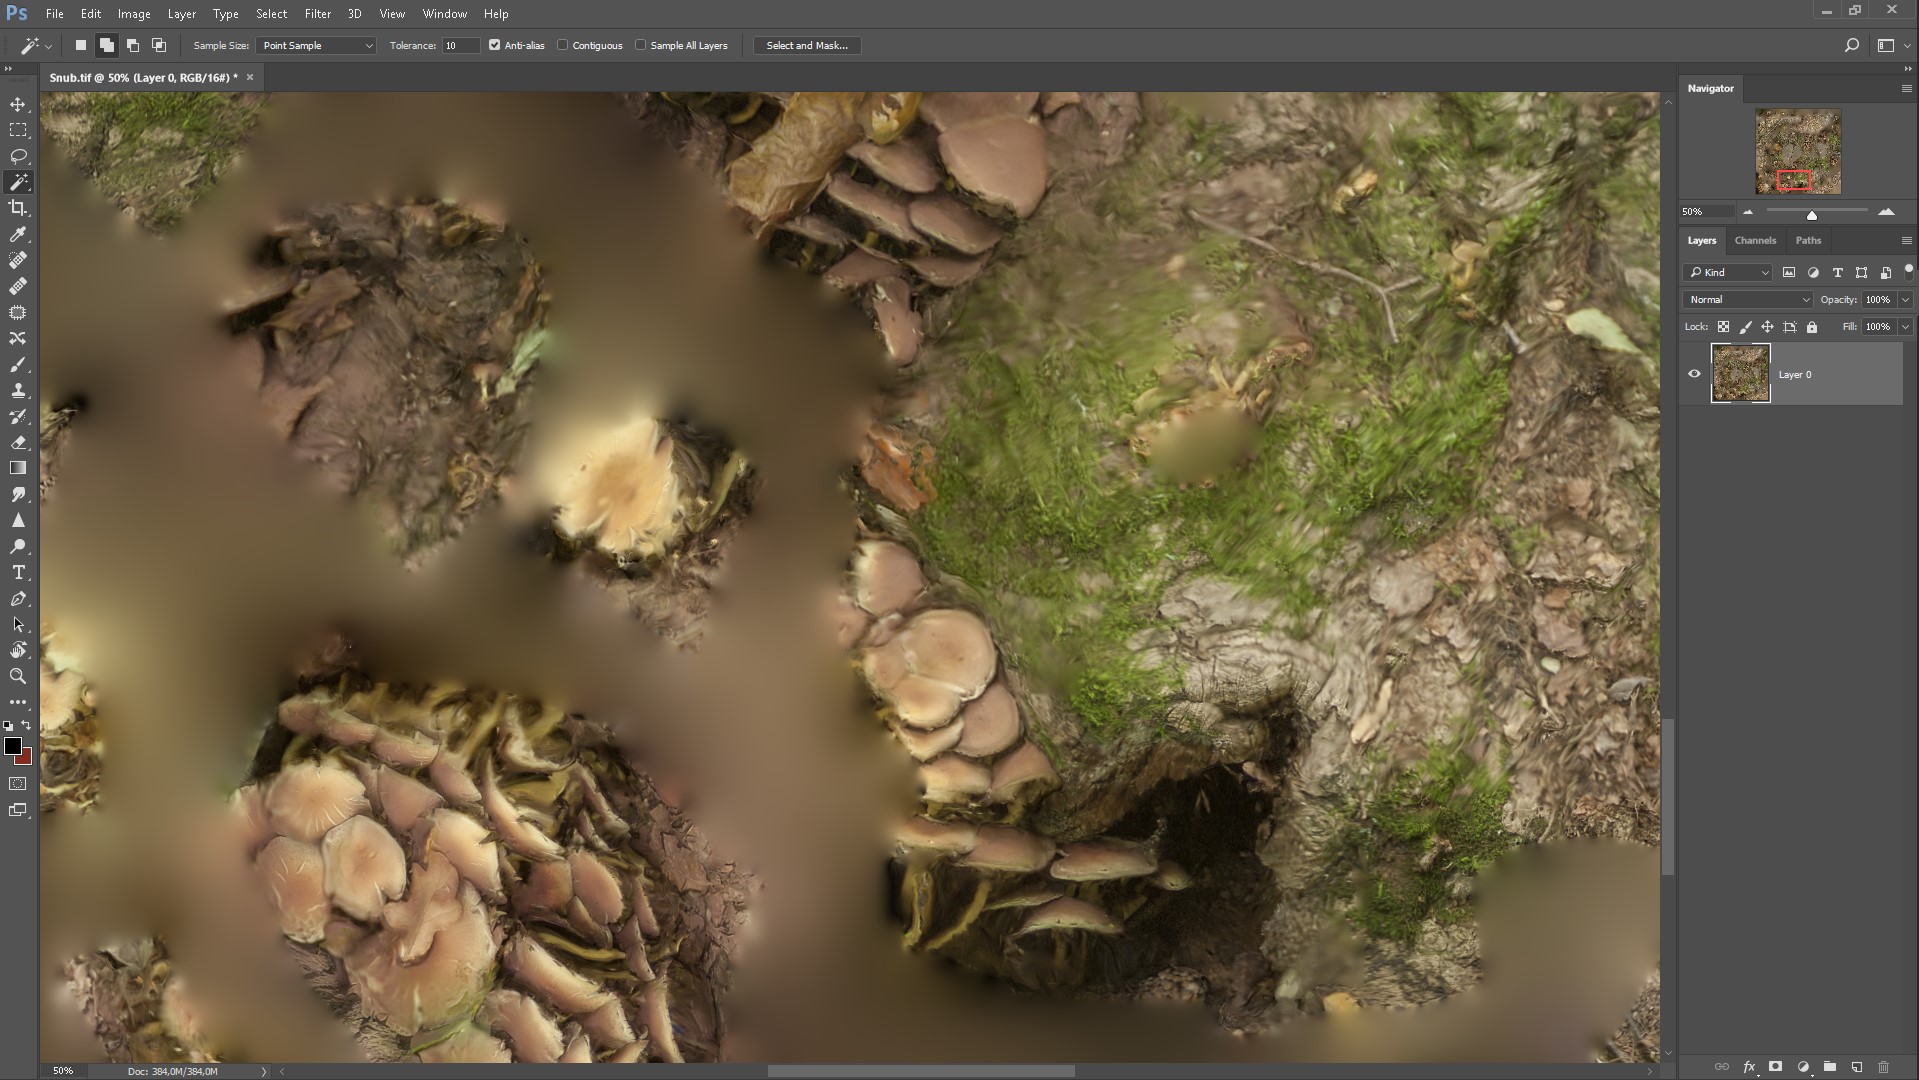Screen dimensions: 1919x1080
Task: Open the Filter menu
Action: click(x=317, y=14)
